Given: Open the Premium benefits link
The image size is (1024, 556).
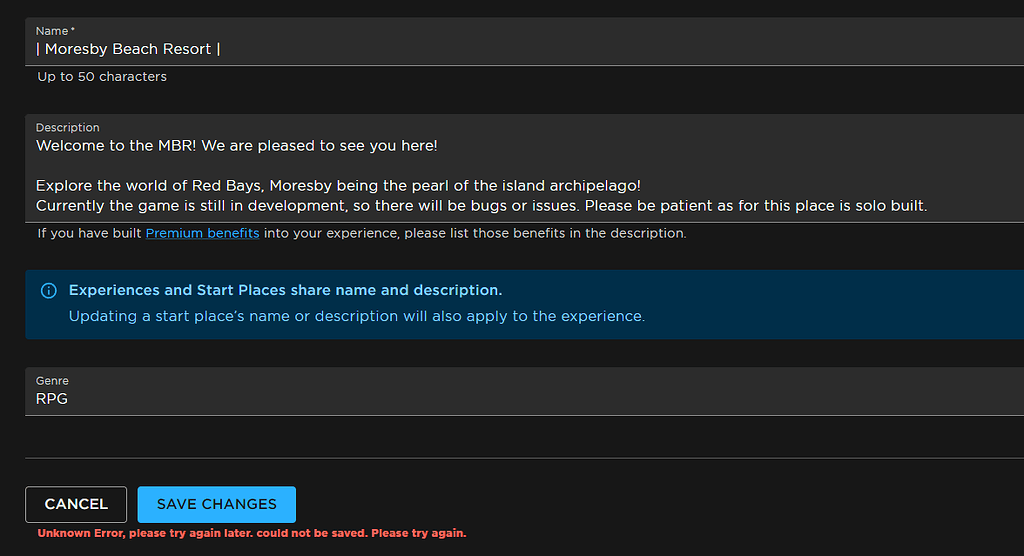Looking at the screenshot, I should pos(202,233).
